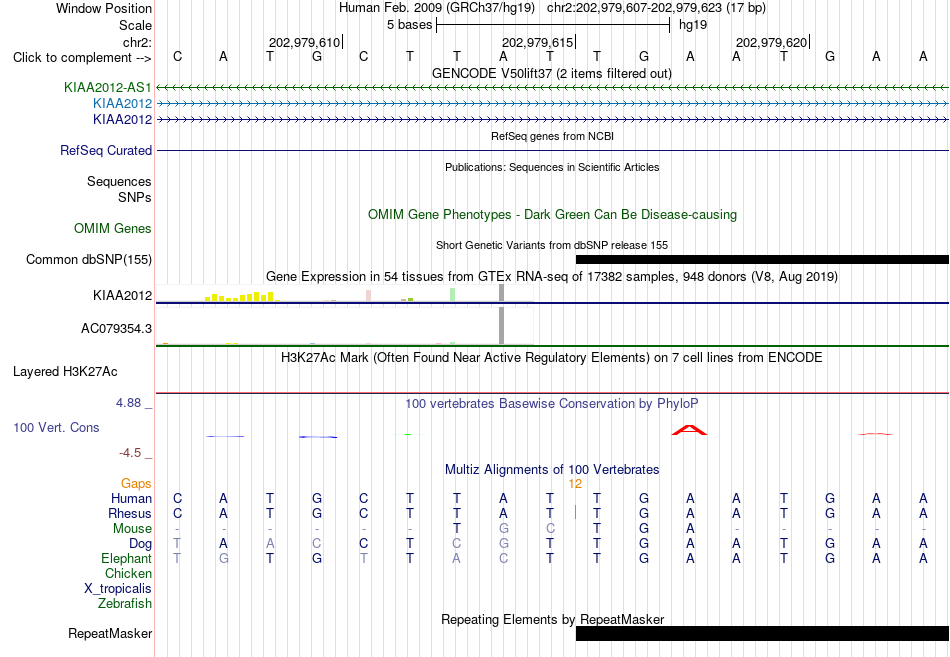950x657 pixels.
Task: Open 100 vertebrates Basewise Conservation PhyloP title
Action: click(552, 404)
